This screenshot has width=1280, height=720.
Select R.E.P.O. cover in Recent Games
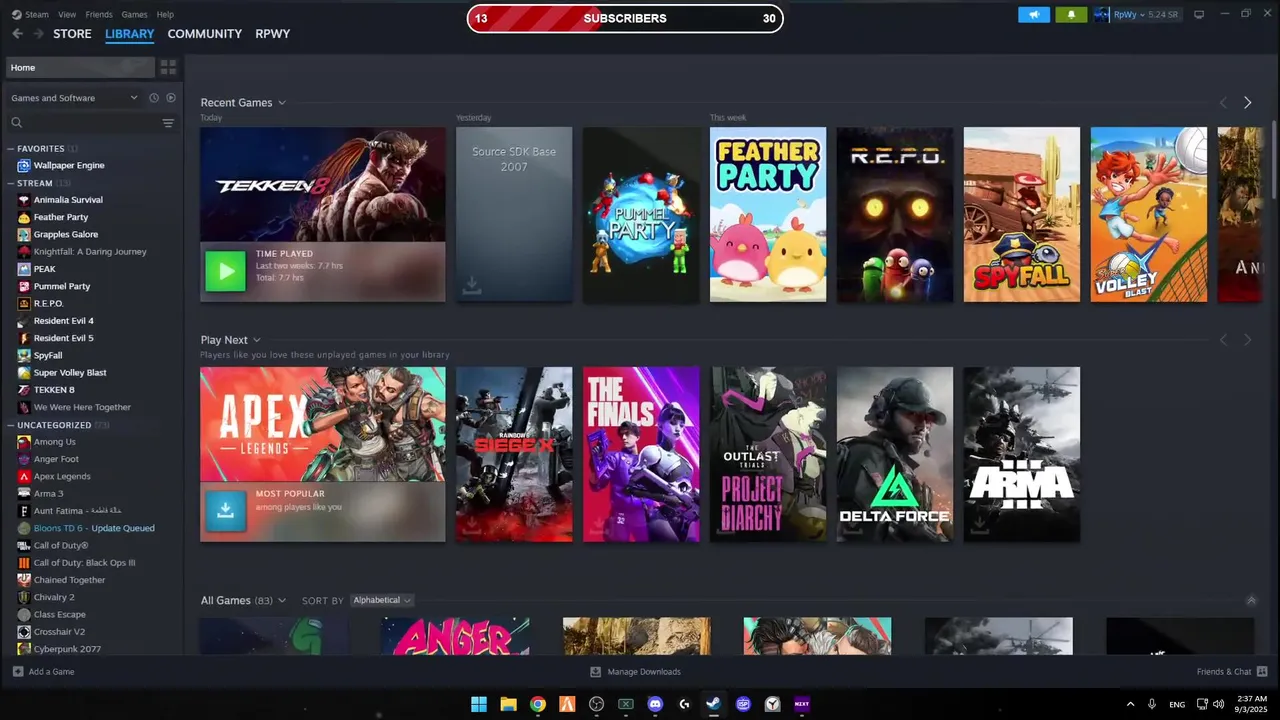tap(895, 214)
